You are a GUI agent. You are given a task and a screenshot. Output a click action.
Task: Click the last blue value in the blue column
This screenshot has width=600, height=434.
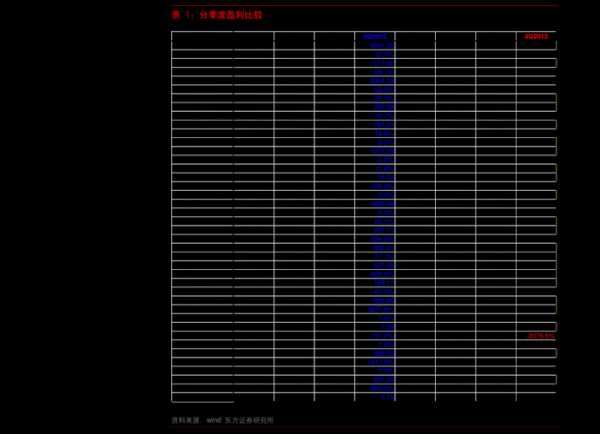pyautogui.click(x=385, y=397)
